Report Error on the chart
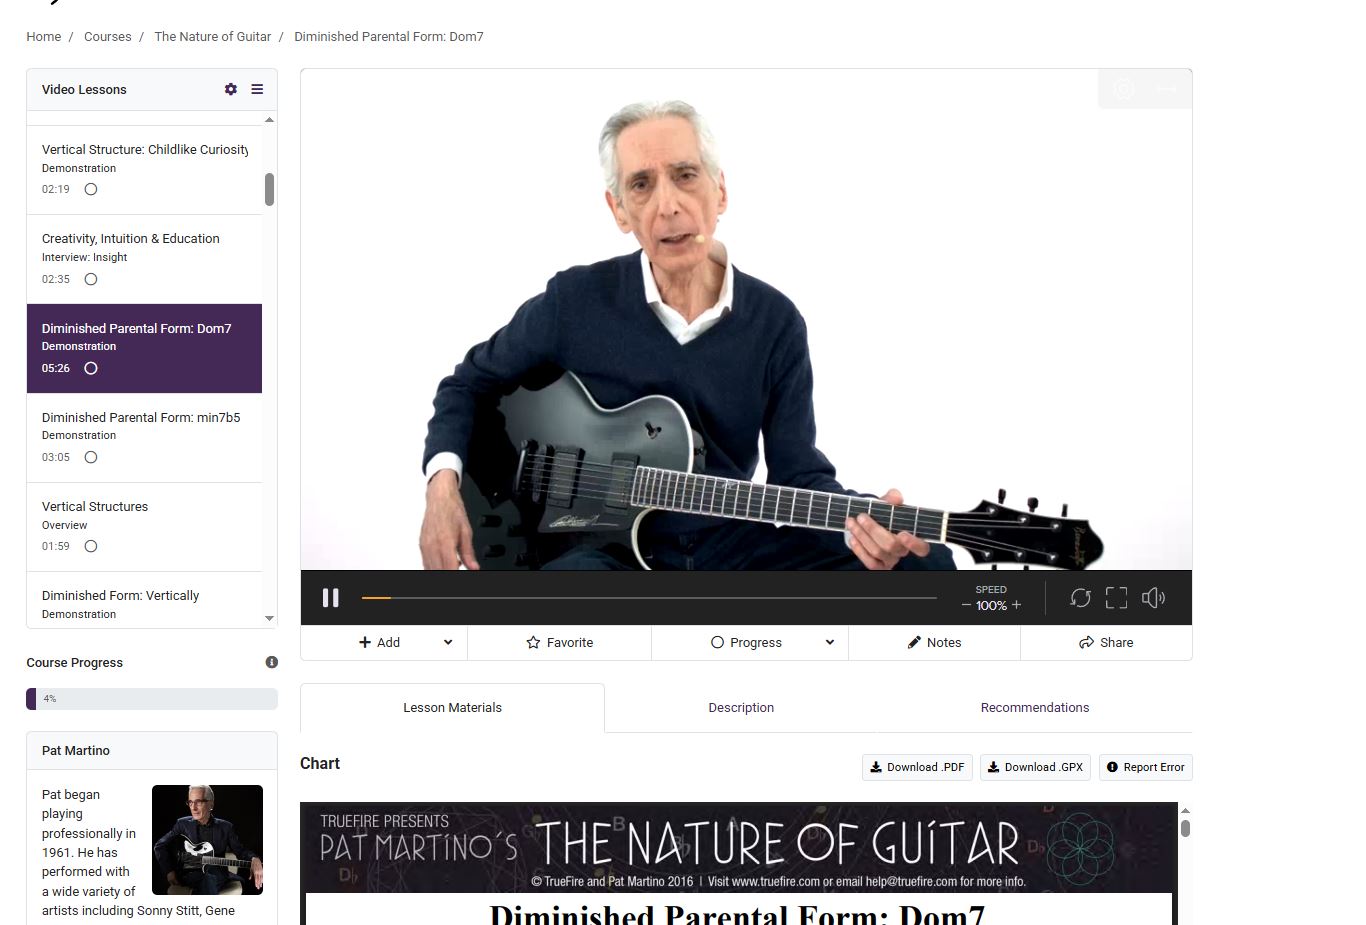Screen dimensions: 1366x925 [x=1145, y=767]
